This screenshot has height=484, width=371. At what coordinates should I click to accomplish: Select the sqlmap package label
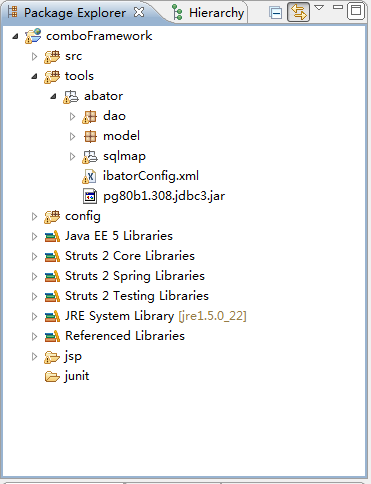124,157
